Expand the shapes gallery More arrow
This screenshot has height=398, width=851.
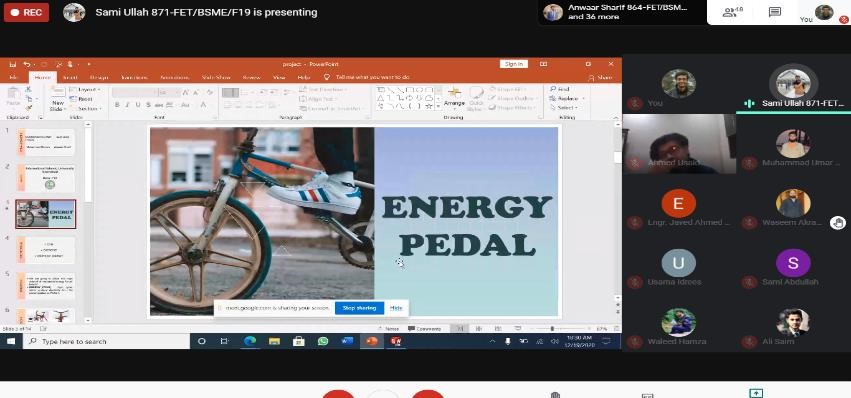point(439,106)
